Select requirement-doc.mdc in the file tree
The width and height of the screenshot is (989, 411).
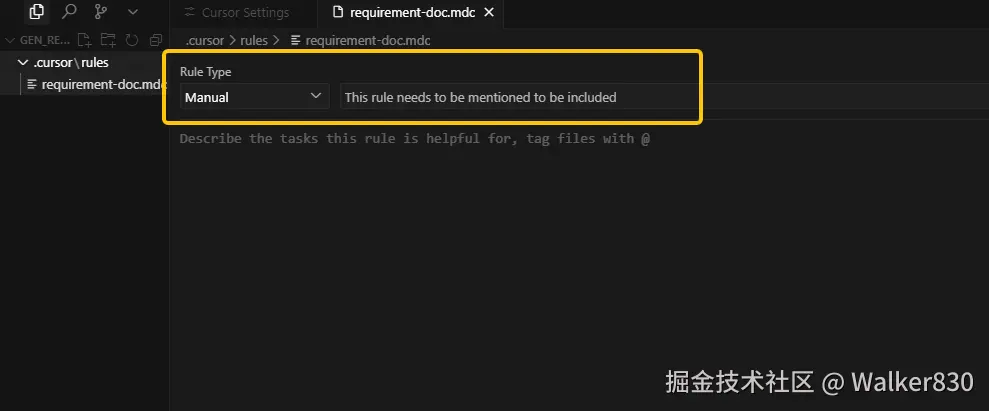100,84
